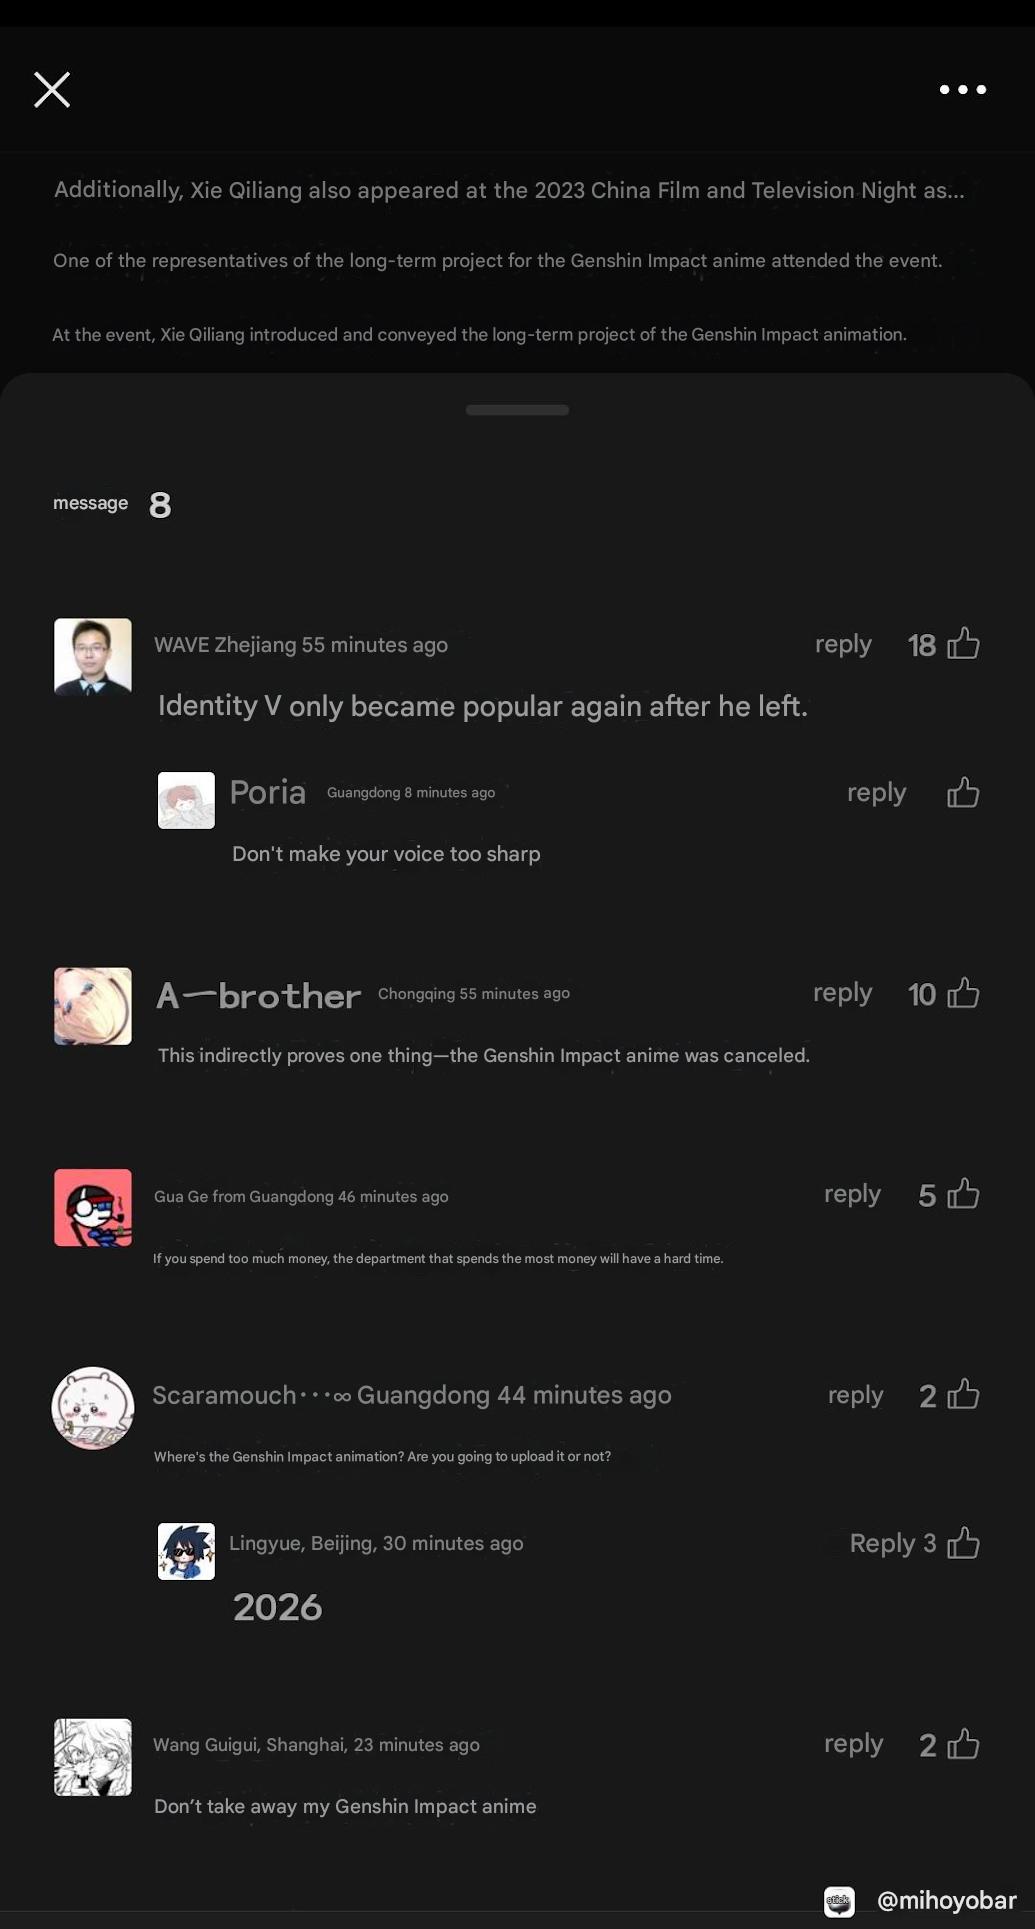Close the post with the X icon

click(52, 89)
